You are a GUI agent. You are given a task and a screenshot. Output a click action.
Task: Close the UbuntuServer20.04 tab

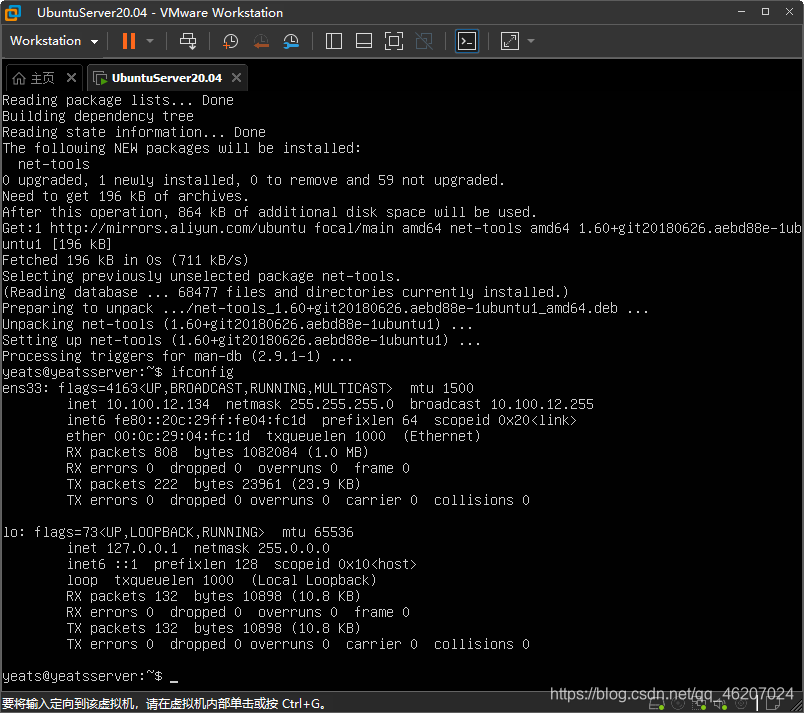236,77
